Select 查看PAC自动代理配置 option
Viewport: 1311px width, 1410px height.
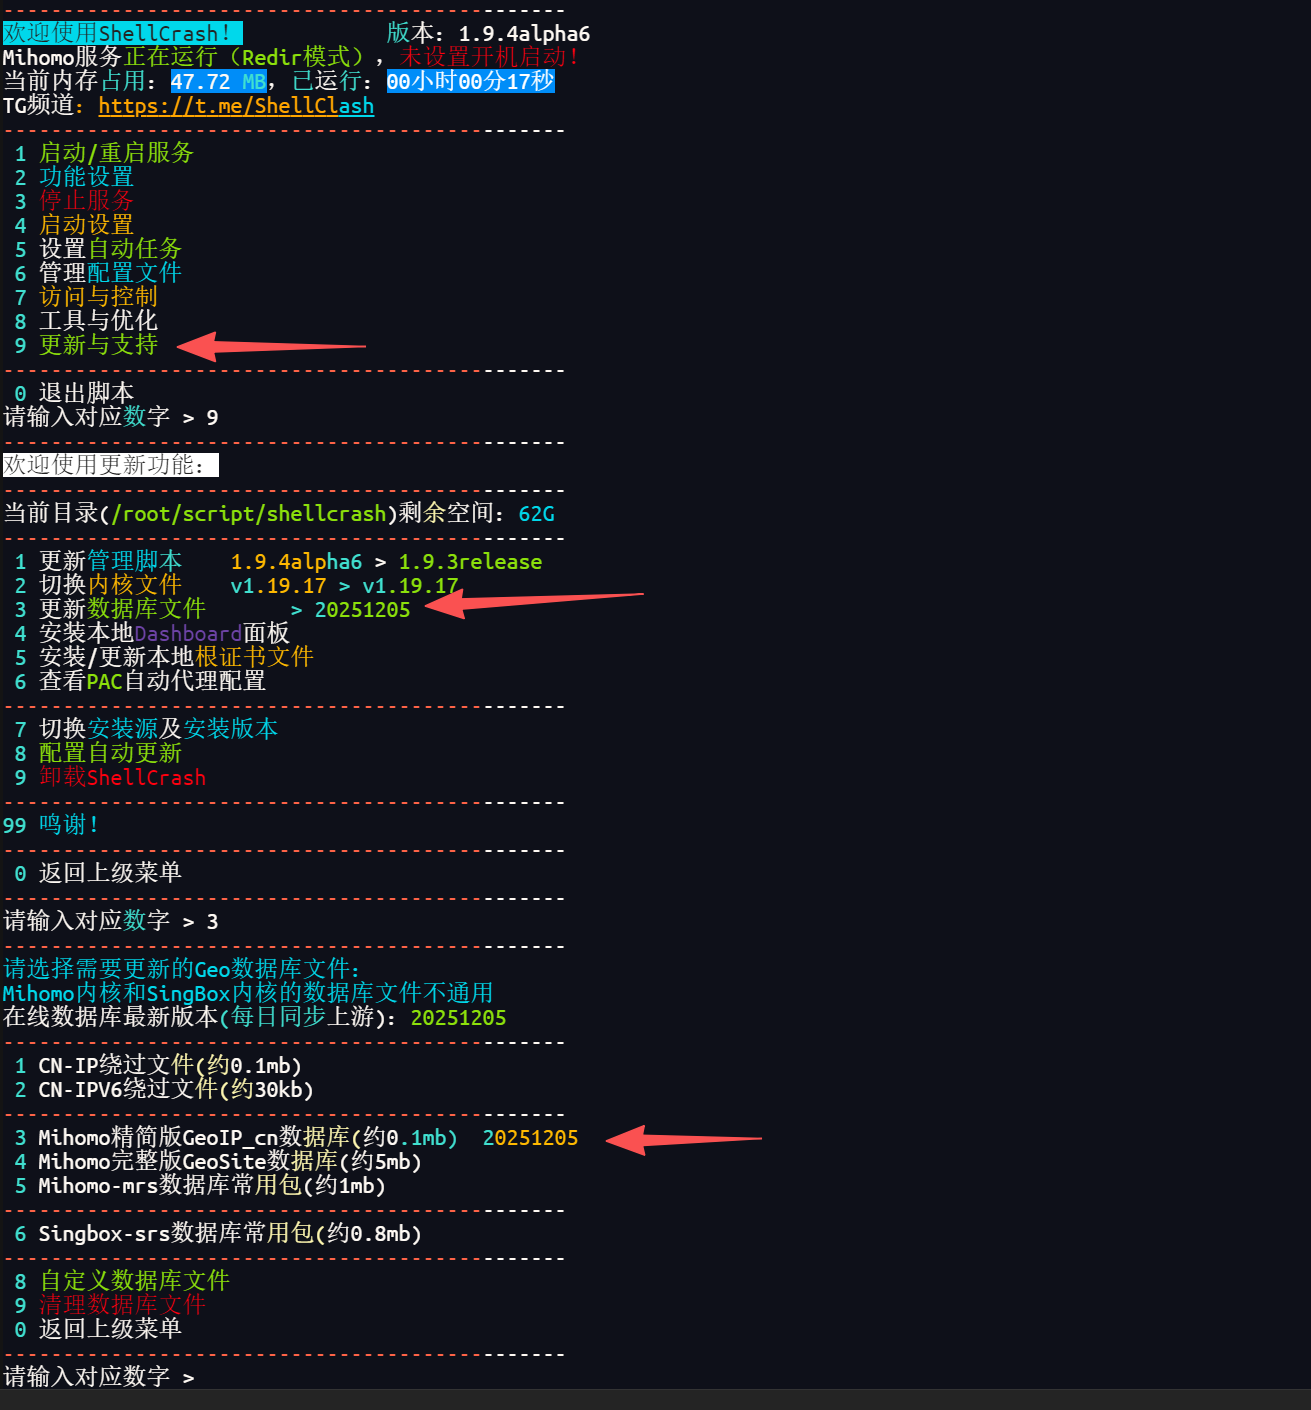pos(150,681)
